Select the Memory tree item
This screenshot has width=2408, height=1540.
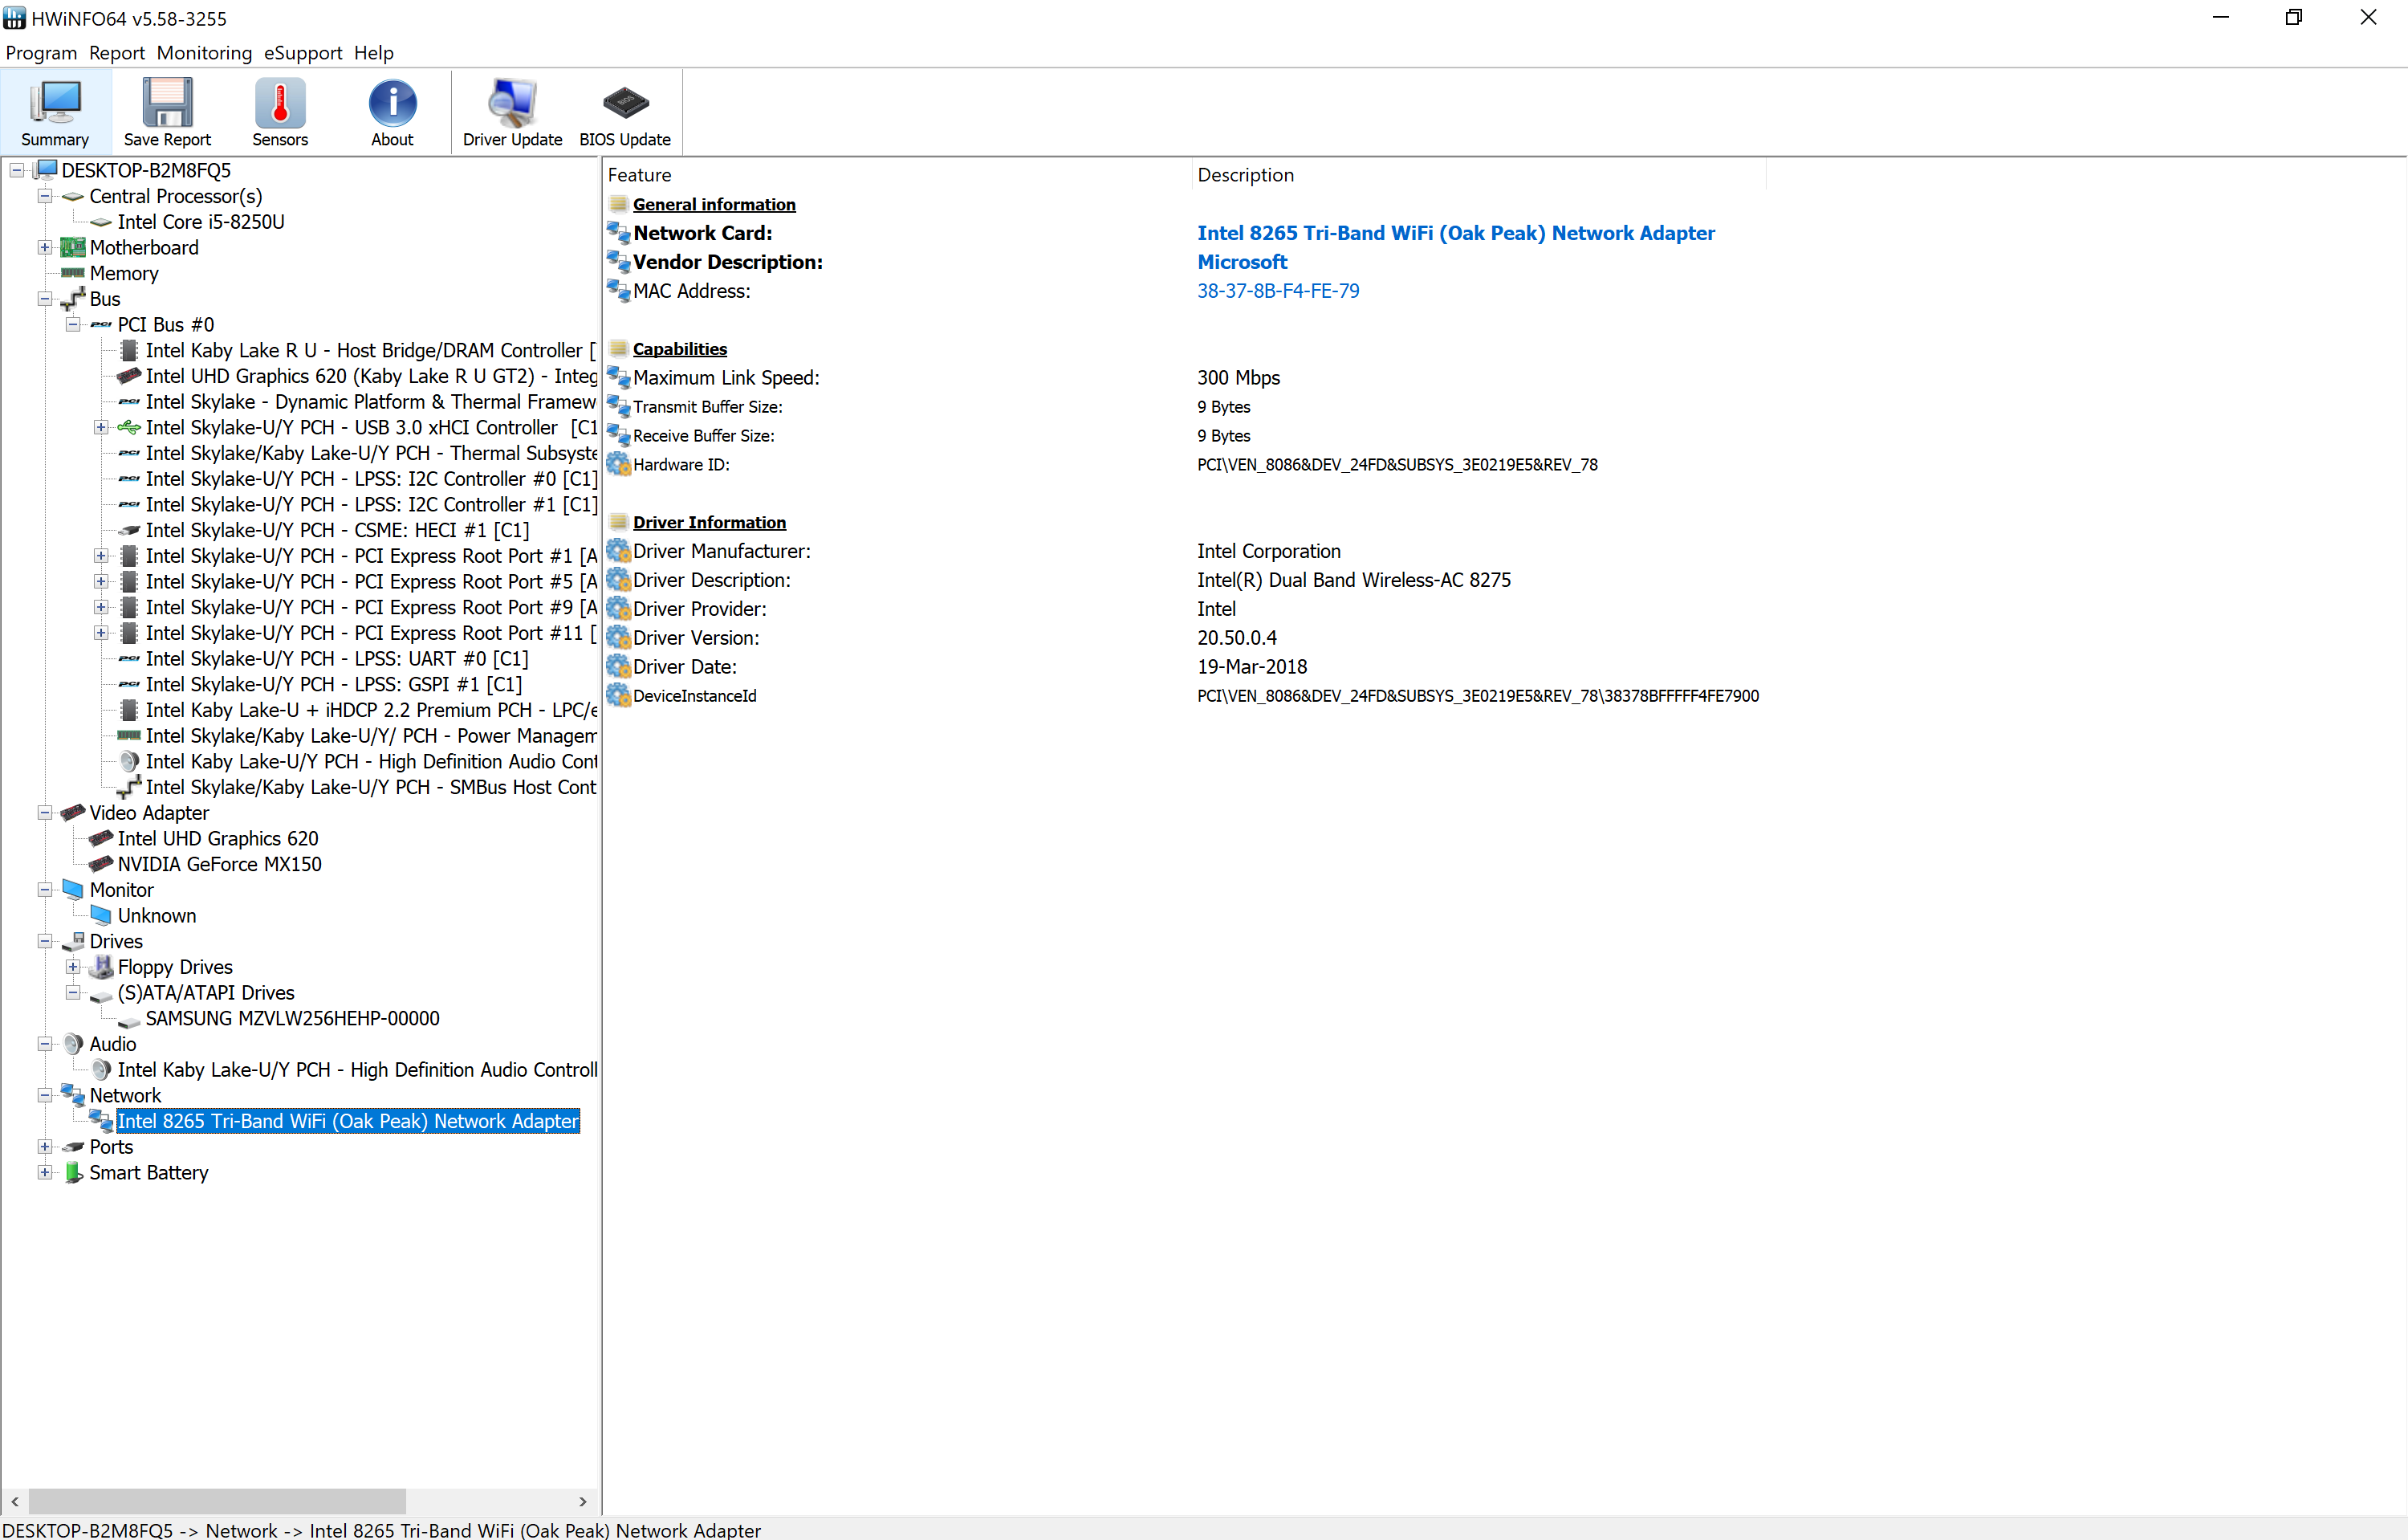pyautogui.click(x=124, y=273)
